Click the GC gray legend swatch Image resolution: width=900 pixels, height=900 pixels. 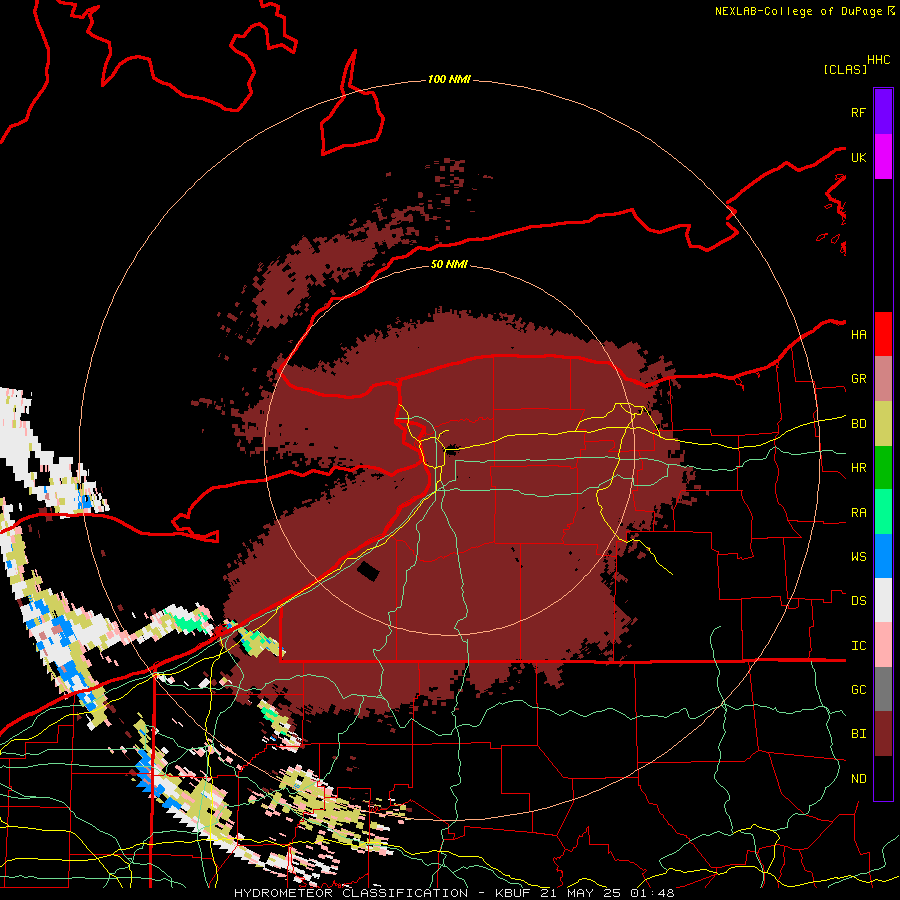click(883, 689)
